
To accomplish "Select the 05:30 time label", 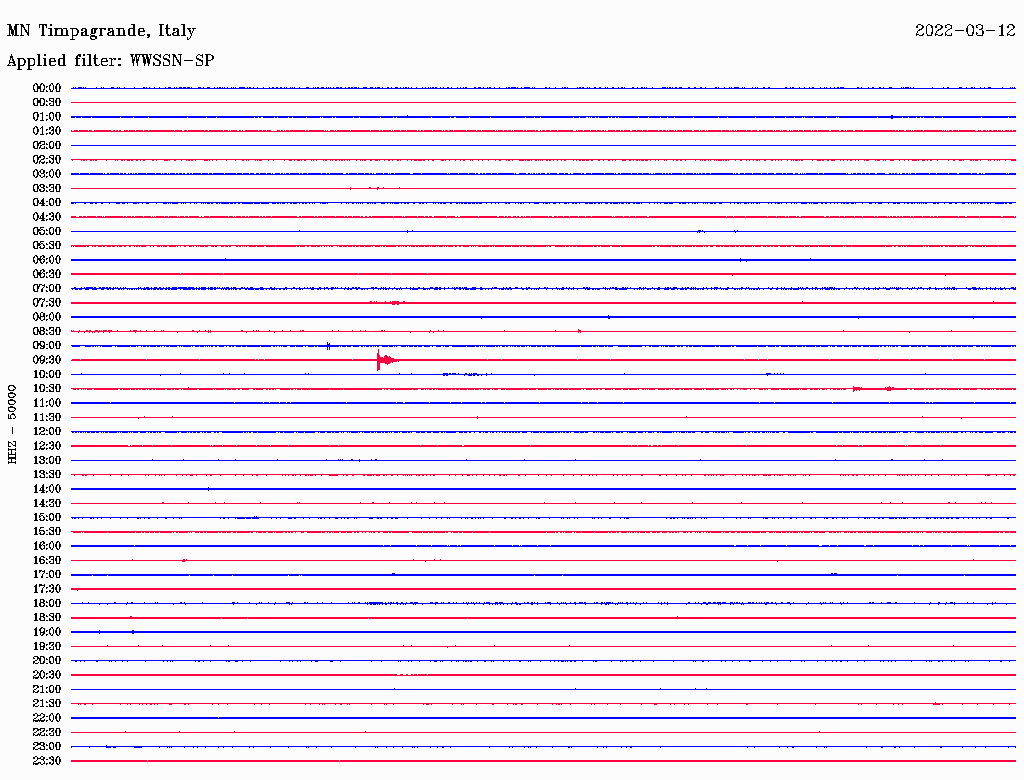I will click(x=47, y=246).
